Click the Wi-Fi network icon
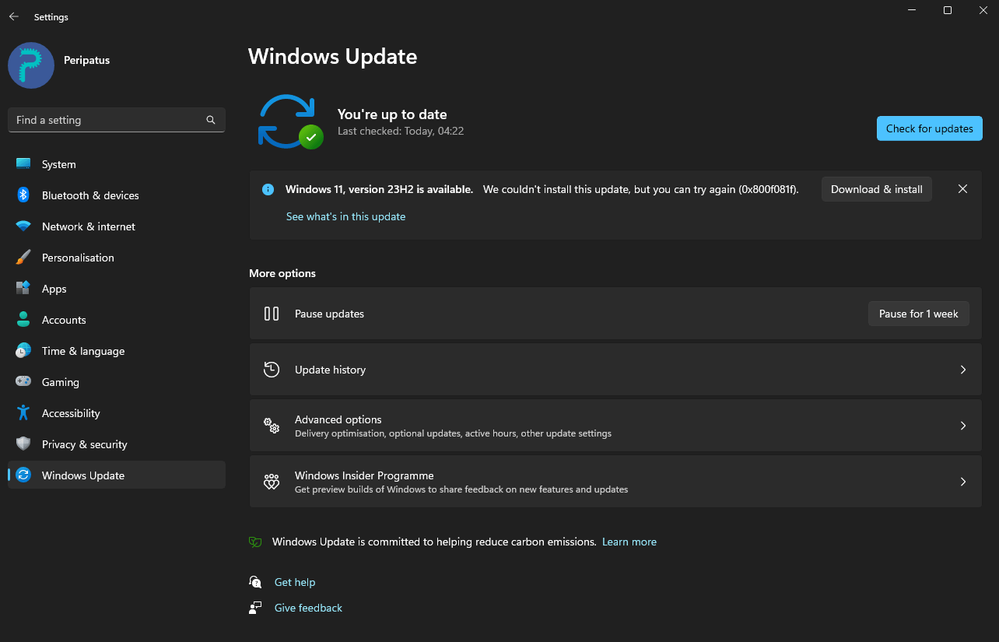The height and width of the screenshot is (642, 999). pos(24,226)
